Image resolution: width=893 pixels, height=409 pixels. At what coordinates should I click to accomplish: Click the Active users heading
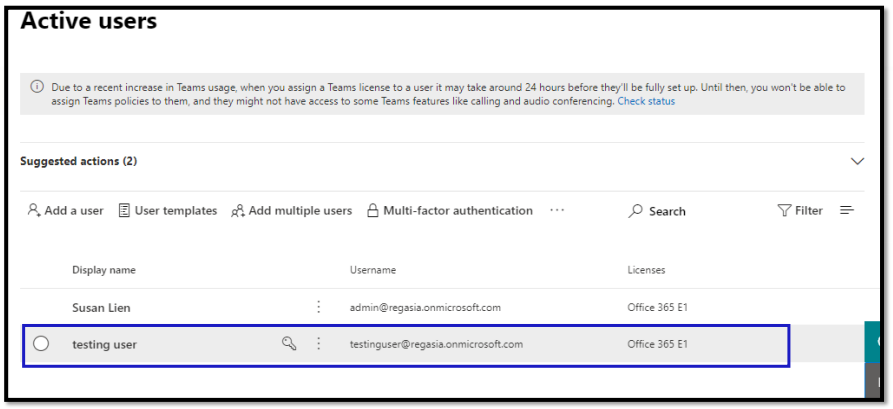pyautogui.click(x=89, y=21)
